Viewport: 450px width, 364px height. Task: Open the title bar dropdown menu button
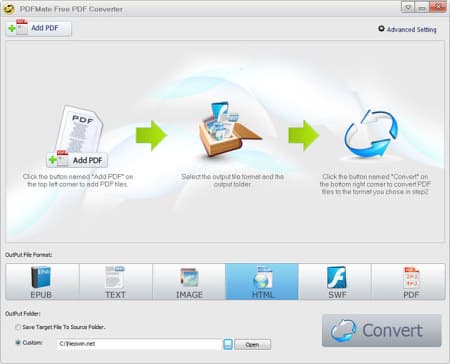click(x=408, y=7)
